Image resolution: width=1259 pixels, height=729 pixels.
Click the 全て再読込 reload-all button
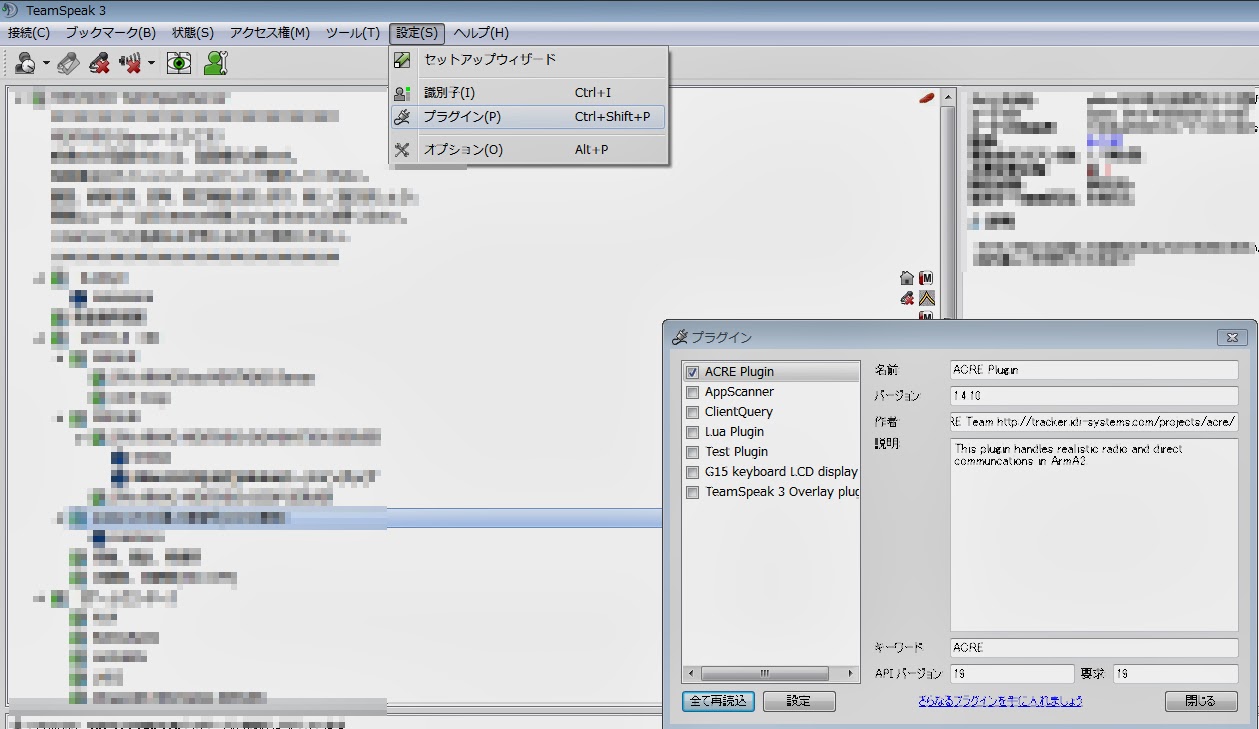[719, 701]
